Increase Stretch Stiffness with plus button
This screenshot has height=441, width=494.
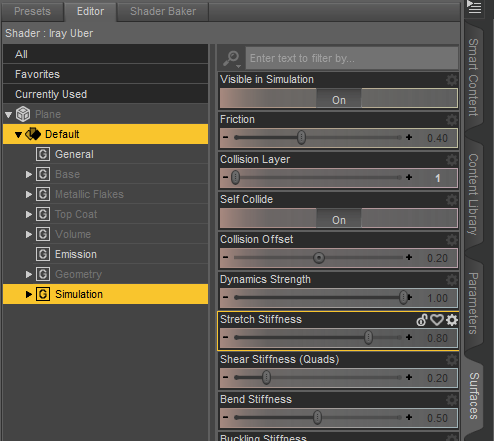[x=409, y=337]
